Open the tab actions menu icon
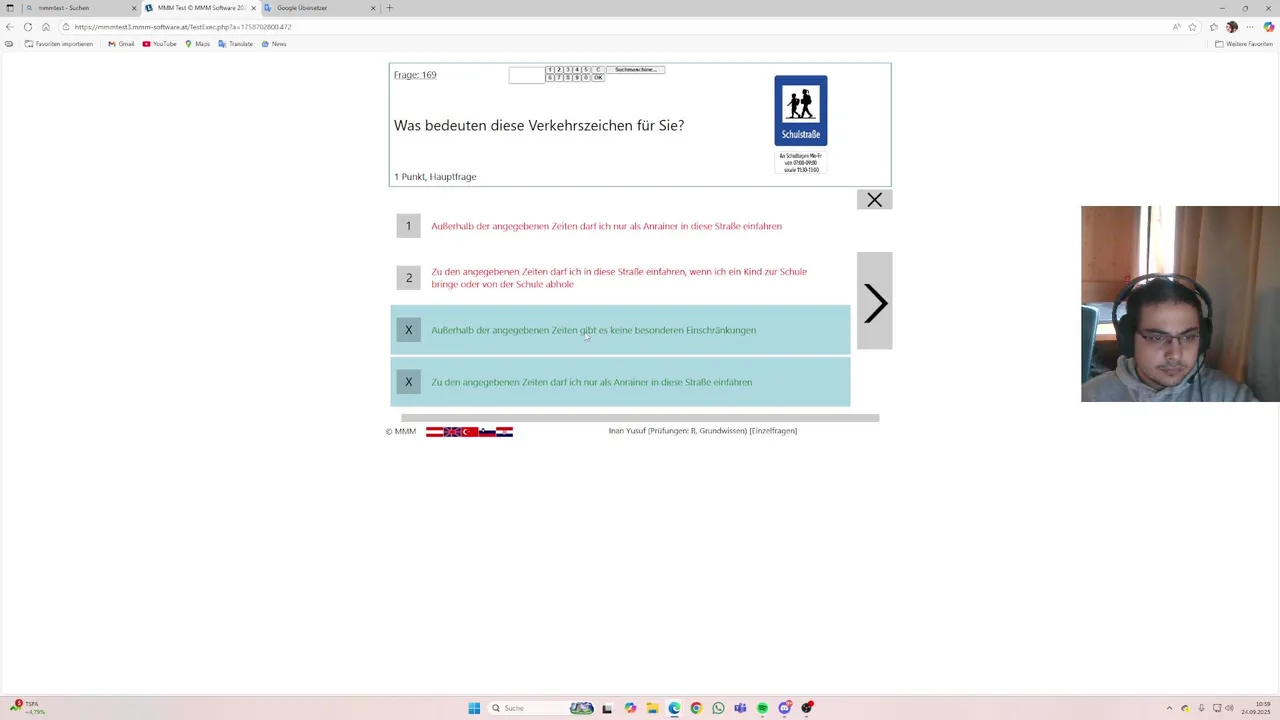Screen dimensions: 1280x720 [10, 8]
